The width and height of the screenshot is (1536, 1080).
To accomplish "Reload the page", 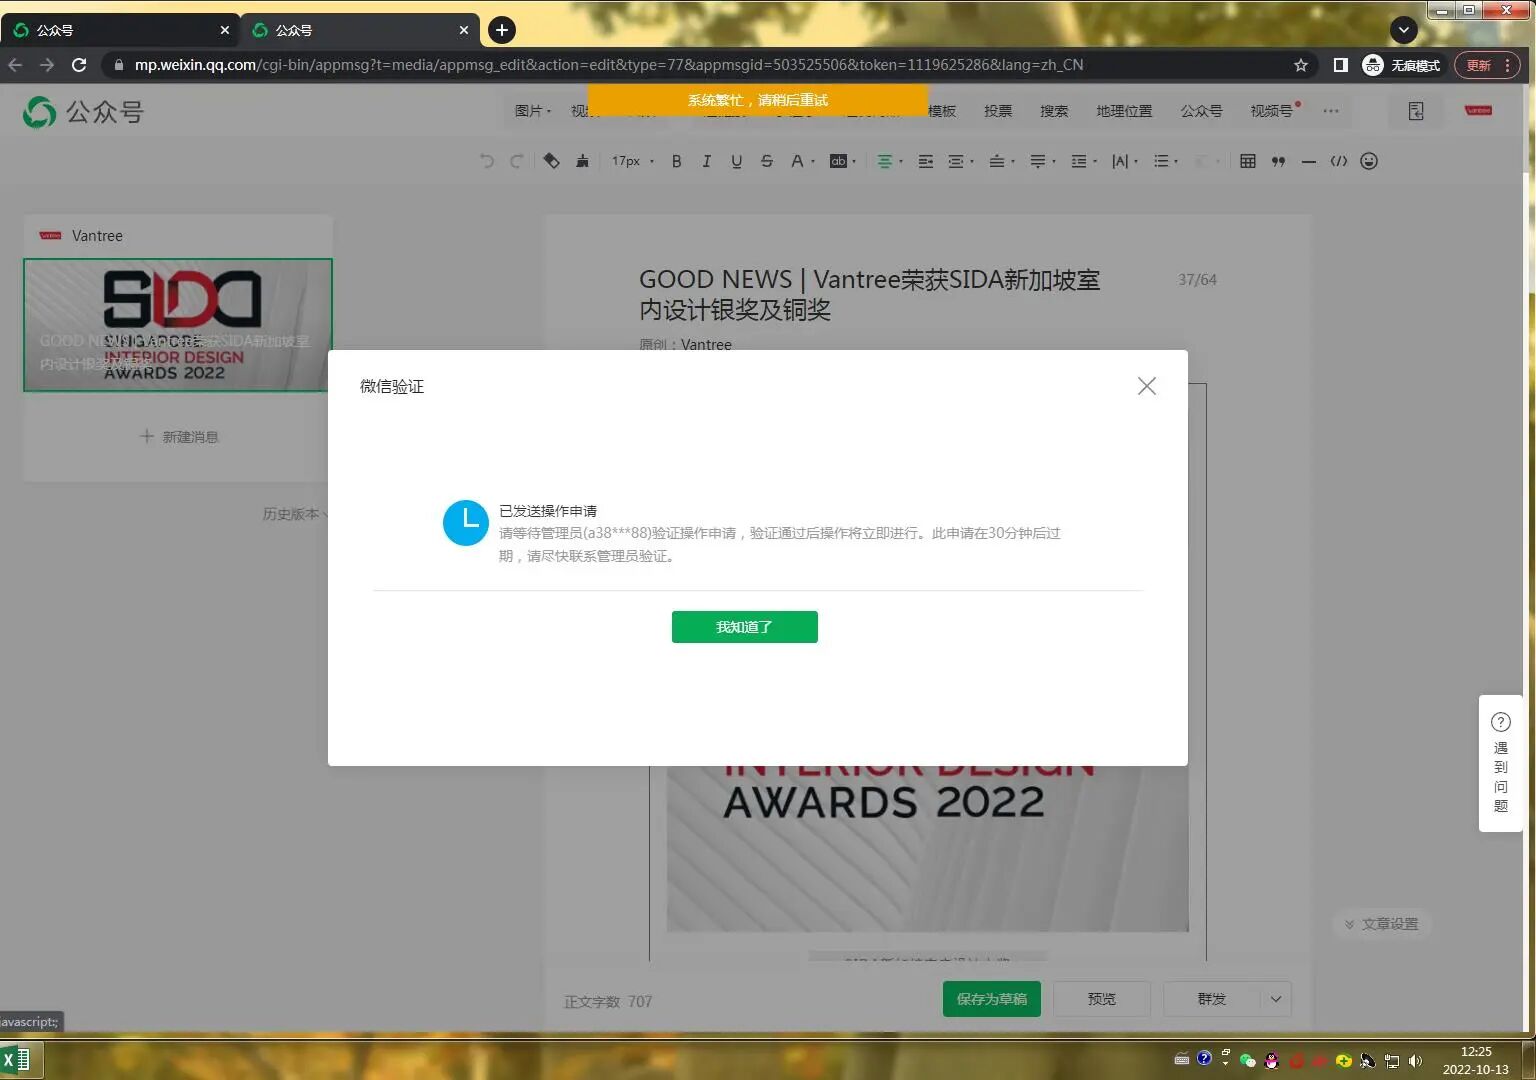I will tap(79, 65).
